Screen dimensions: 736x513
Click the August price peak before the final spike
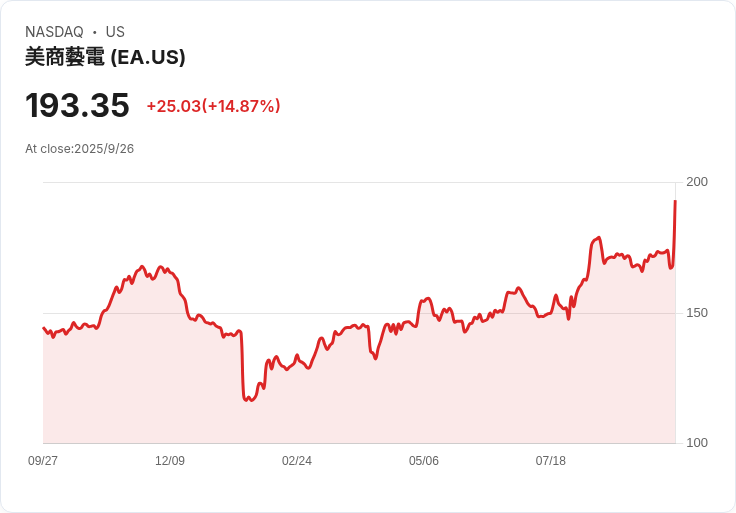click(599, 237)
